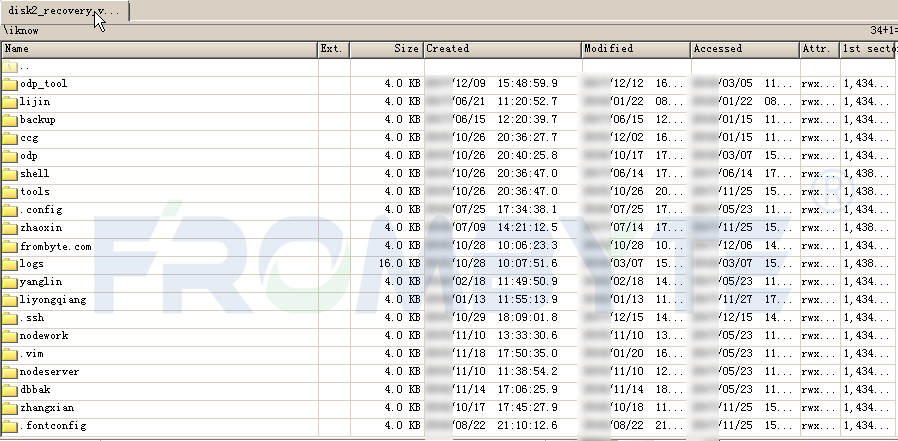Viewport: 898px width, 441px height.
Task: Click the zhangxian folder icon
Action: click(x=10, y=408)
